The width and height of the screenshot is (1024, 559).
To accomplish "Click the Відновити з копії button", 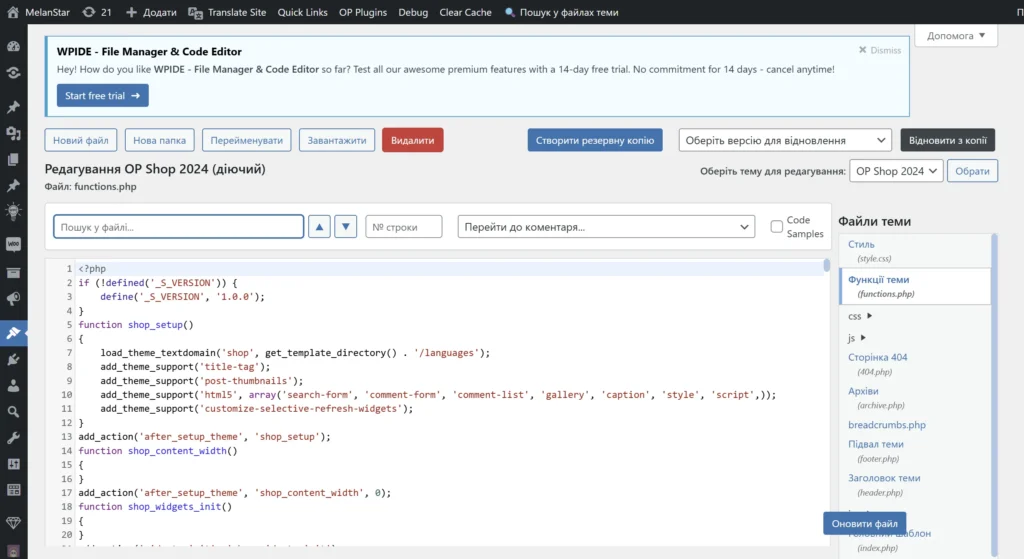I will click(948, 140).
